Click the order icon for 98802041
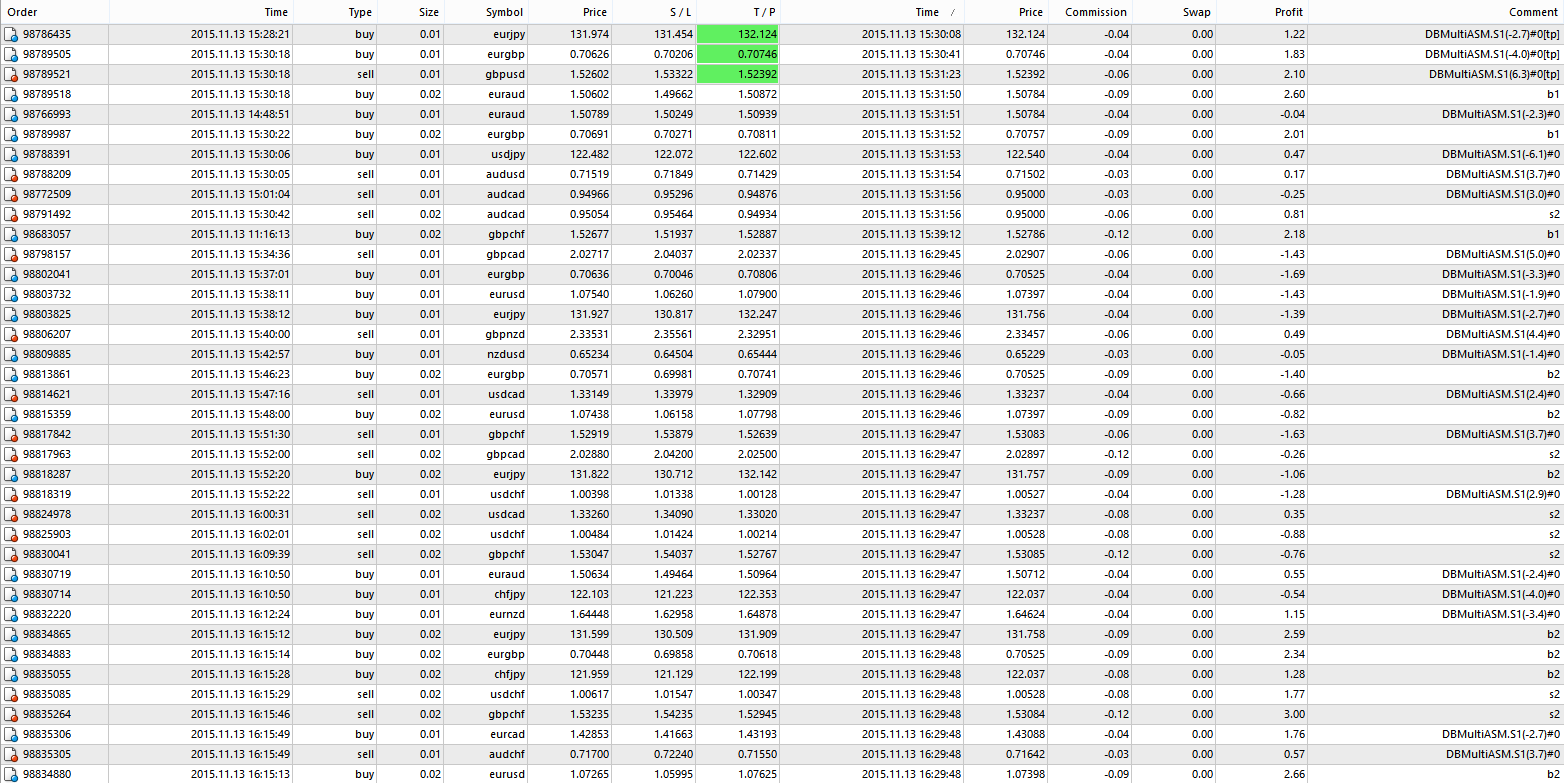The width and height of the screenshot is (1564, 783). pyautogui.click(x=11, y=274)
